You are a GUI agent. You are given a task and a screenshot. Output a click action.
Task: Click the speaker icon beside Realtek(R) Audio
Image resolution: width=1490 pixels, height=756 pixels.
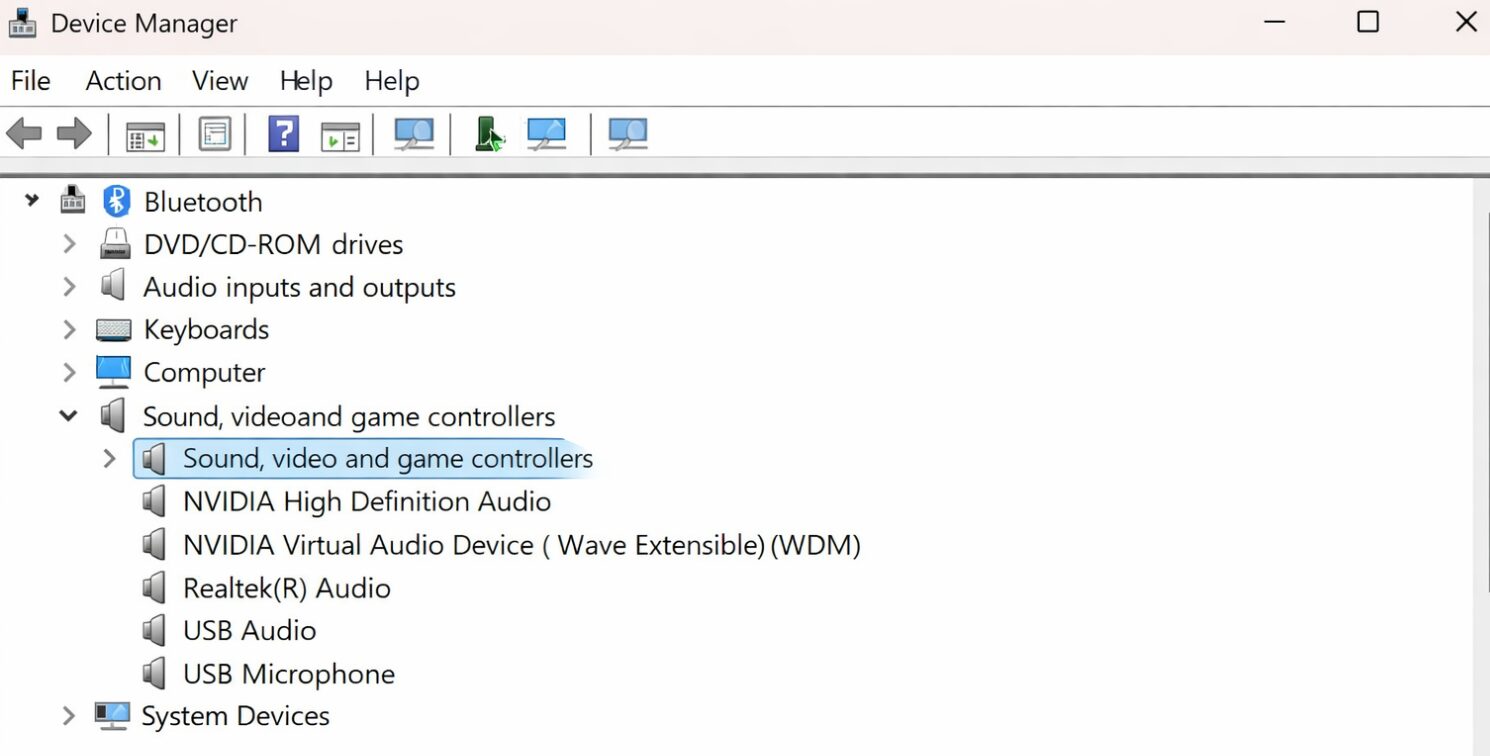point(153,588)
